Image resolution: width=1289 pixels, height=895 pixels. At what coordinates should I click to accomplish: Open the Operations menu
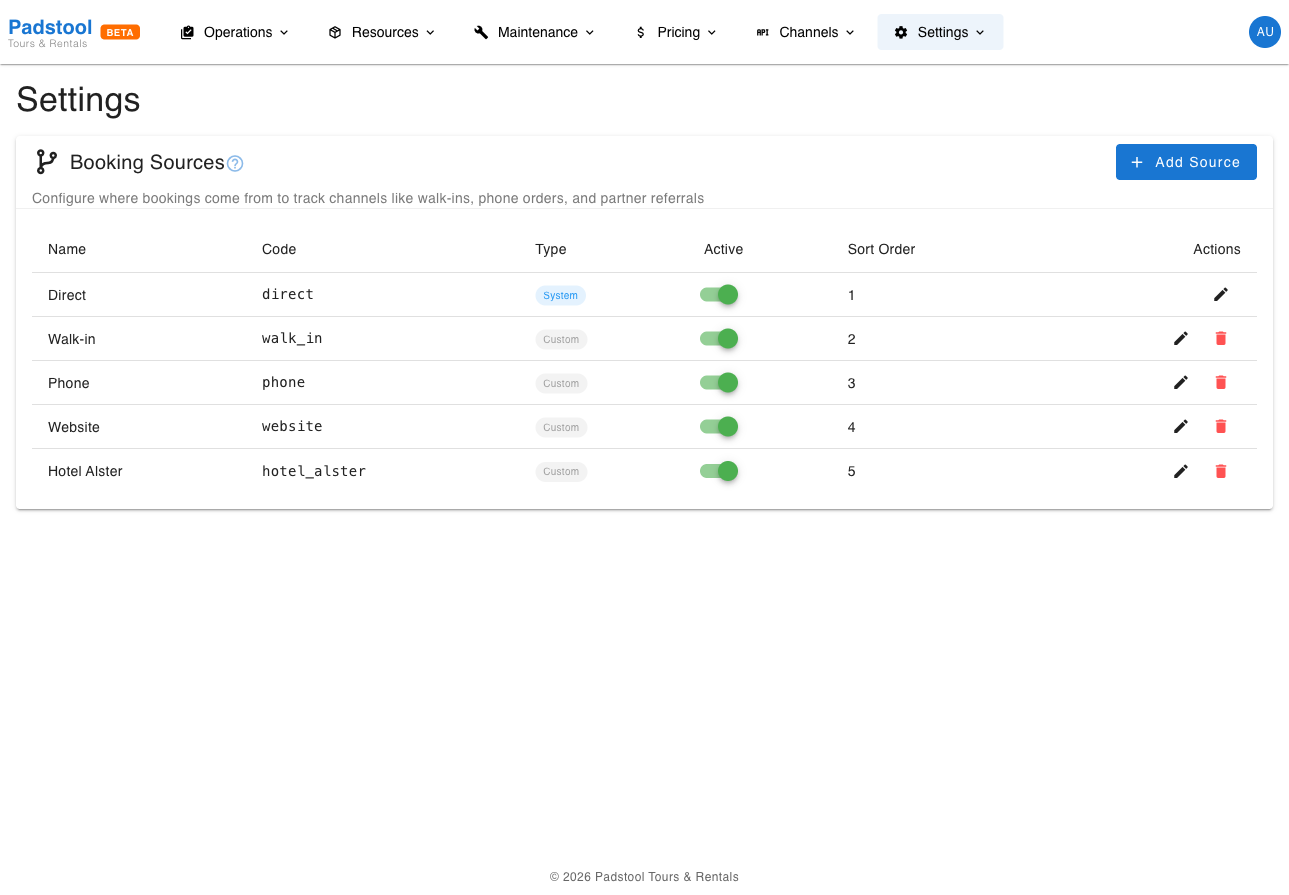(235, 32)
